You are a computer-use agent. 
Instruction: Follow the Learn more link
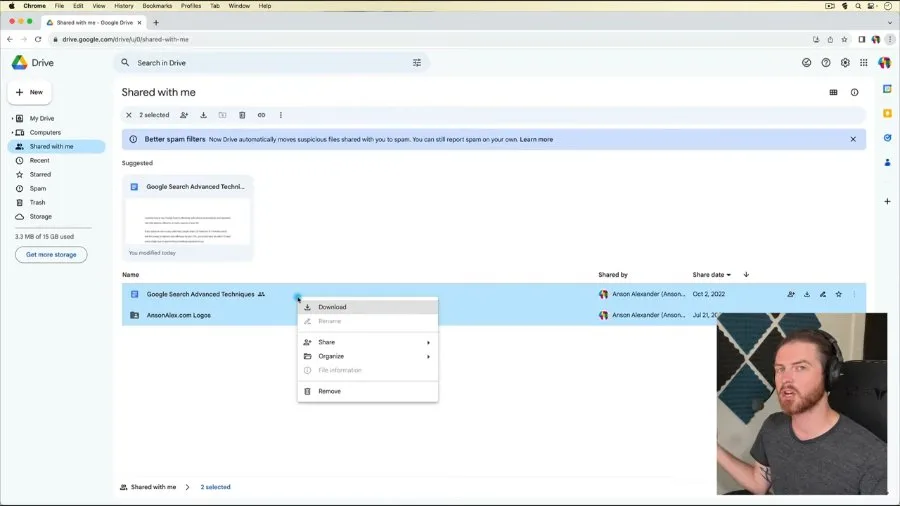tap(536, 139)
